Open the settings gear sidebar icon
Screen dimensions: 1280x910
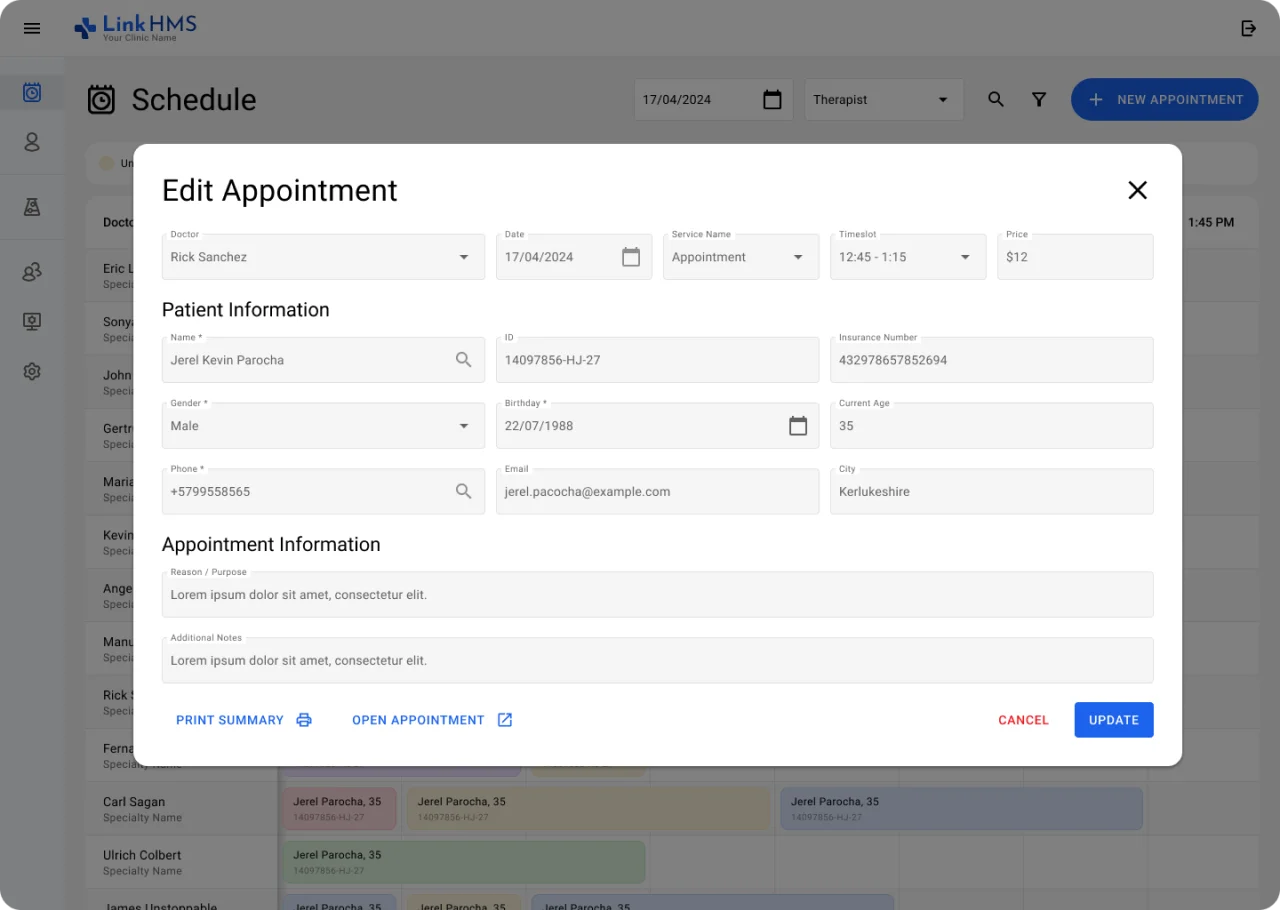(32, 371)
